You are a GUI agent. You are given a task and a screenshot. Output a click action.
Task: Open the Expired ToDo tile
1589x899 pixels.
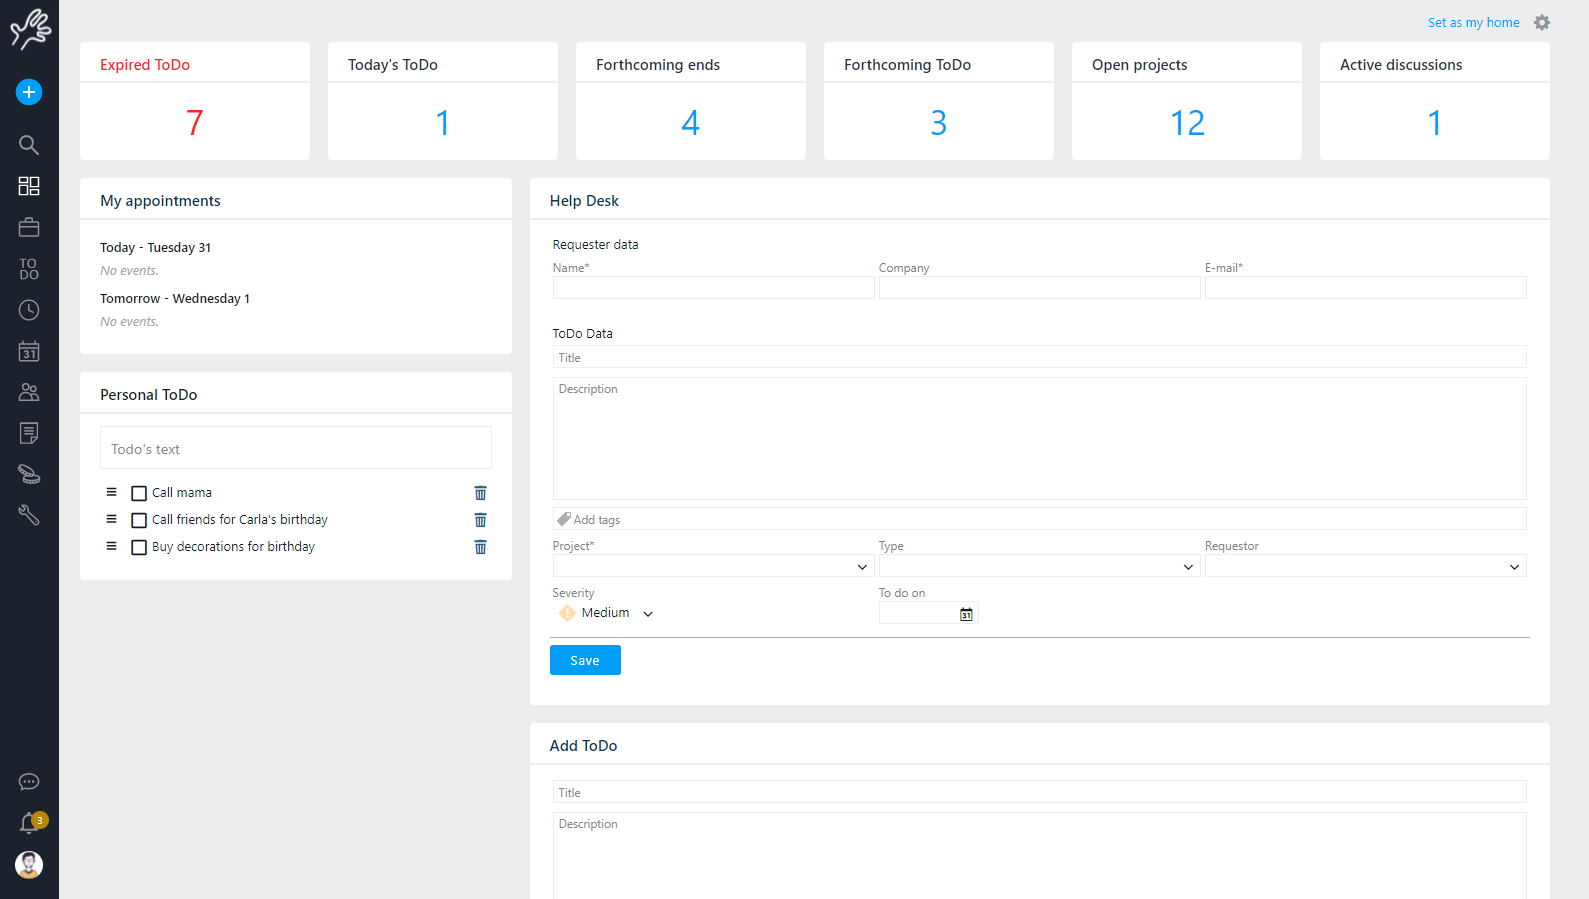[195, 101]
